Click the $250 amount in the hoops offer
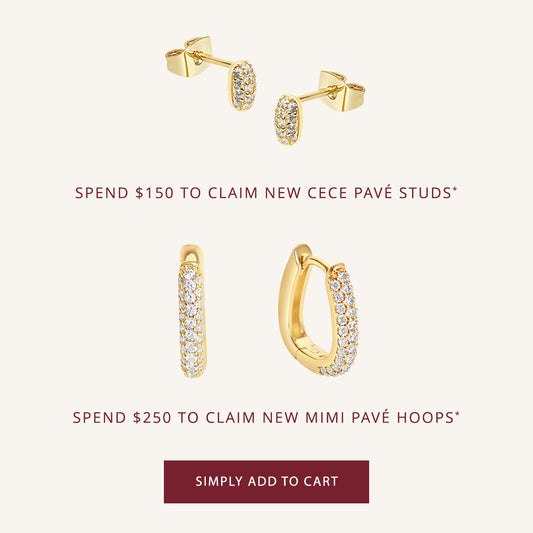 tap(152, 417)
